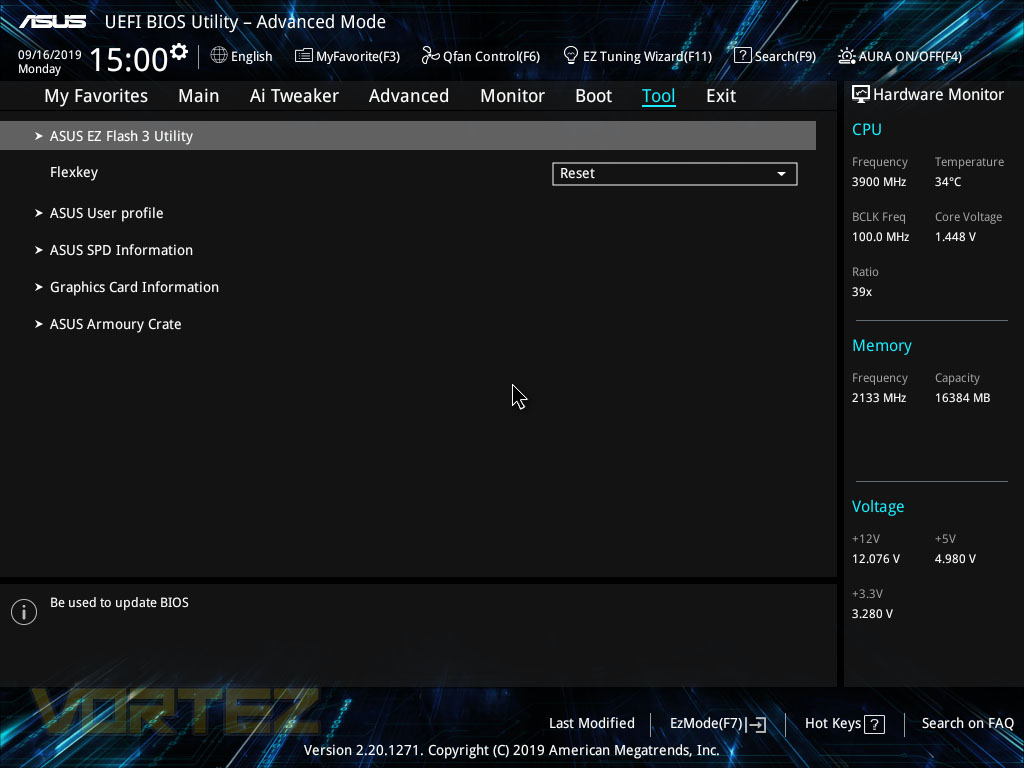Screen dimensions: 1024x768
Task: Click Ratio value 39x
Action: tap(861, 292)
